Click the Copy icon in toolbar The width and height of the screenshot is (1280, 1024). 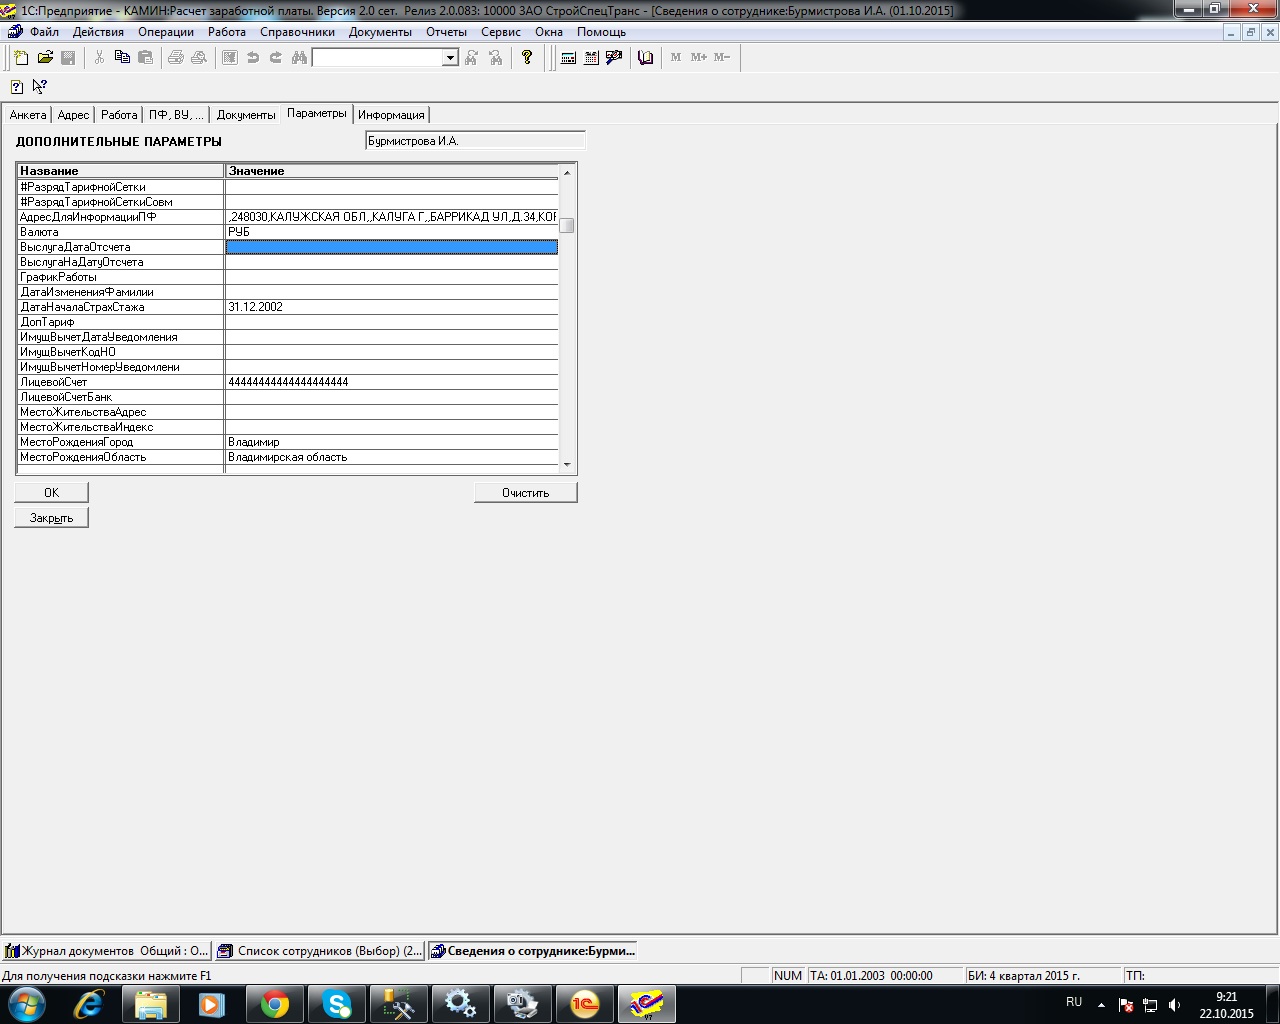[122, 58]
